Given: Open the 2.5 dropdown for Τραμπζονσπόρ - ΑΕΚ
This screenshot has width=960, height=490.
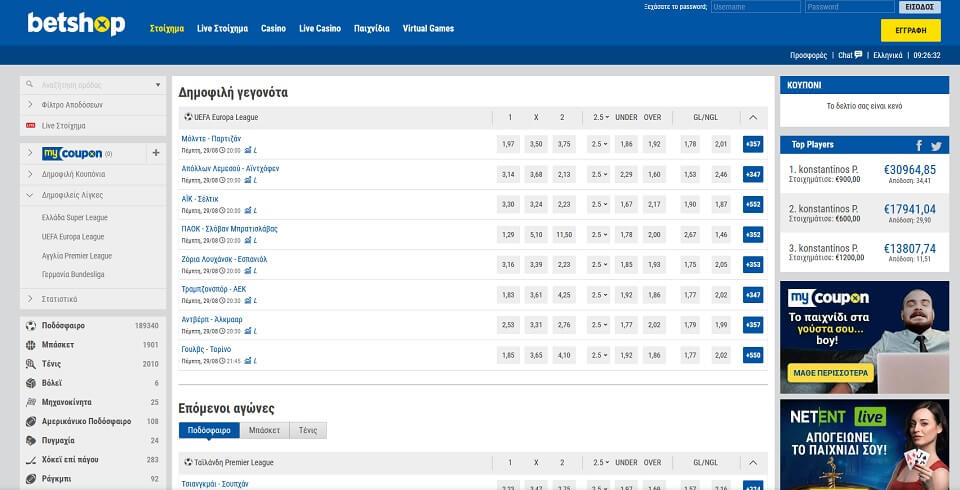Looking at the screenshot, I should (x=599, y=295).
